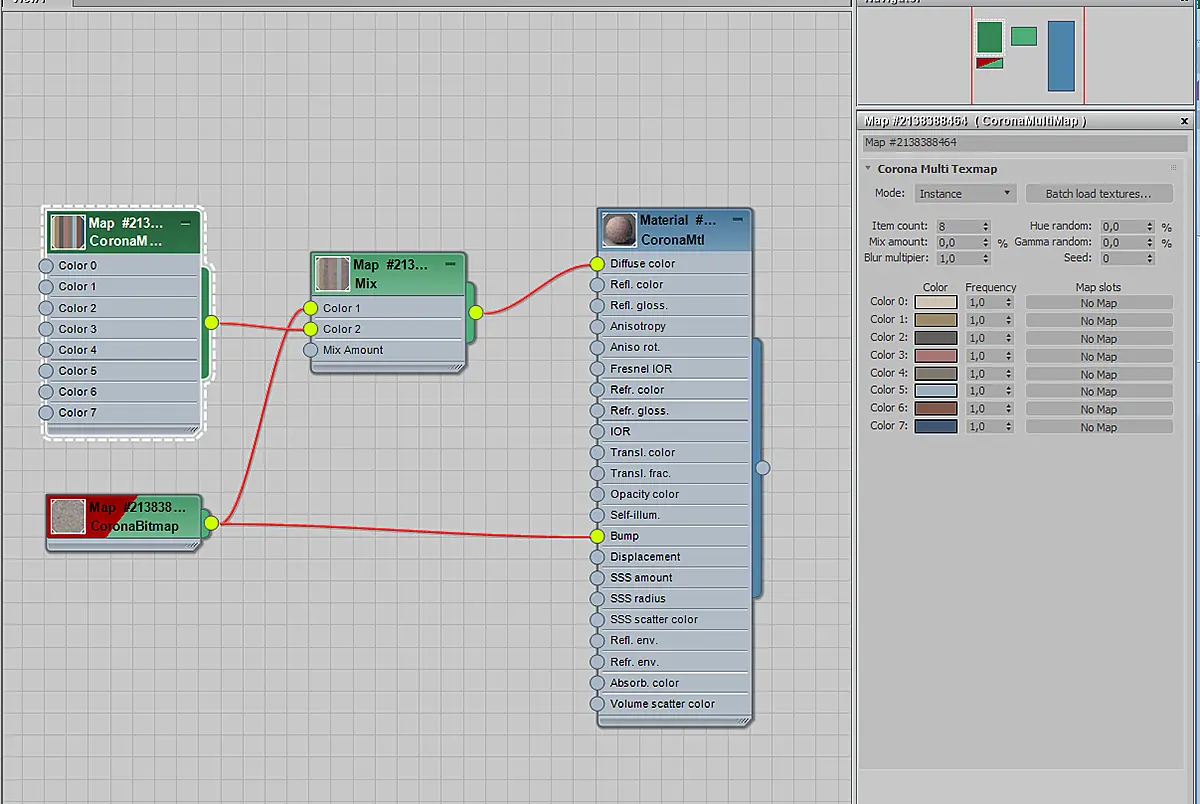Screen dimensions: 1200x804
Task: Click the No Map slot for Color 0
Action: coord(1099,303)
